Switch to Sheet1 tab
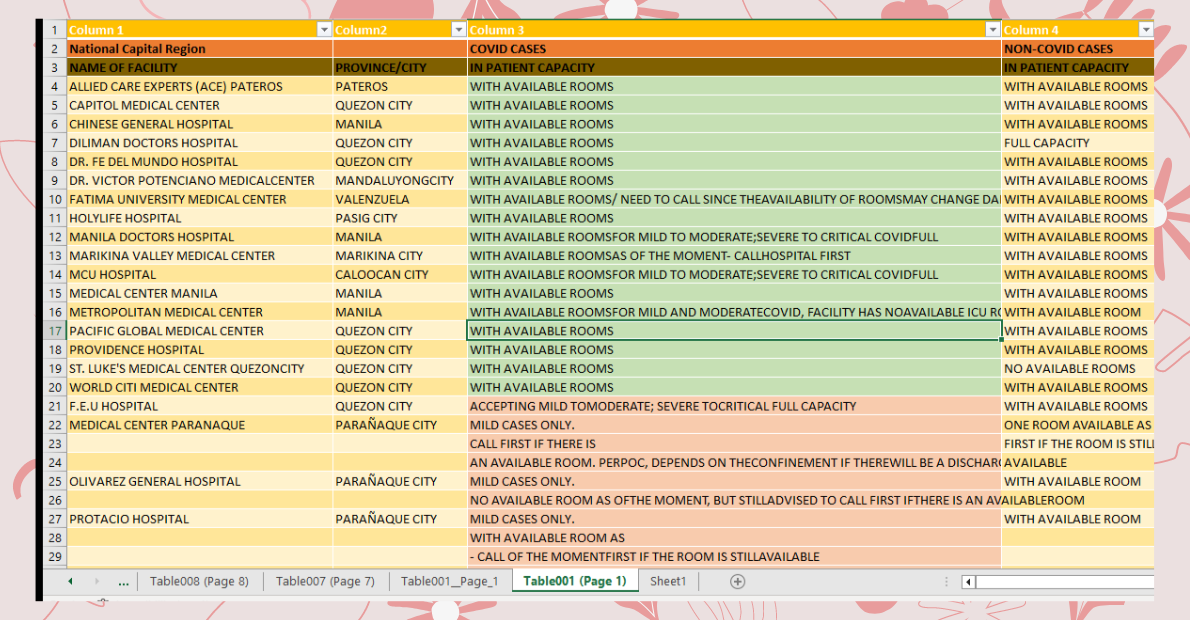Screen dimensions: 1190x620 [668, 581]
